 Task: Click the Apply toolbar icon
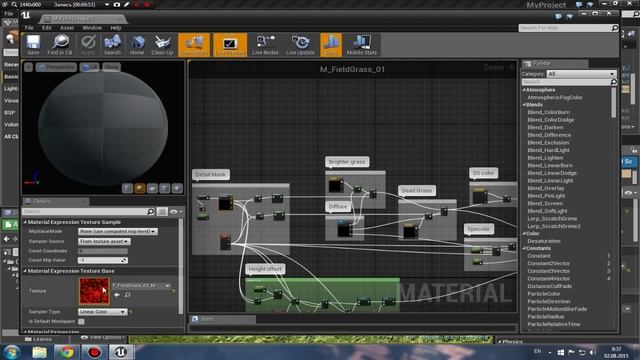(88, 44)
